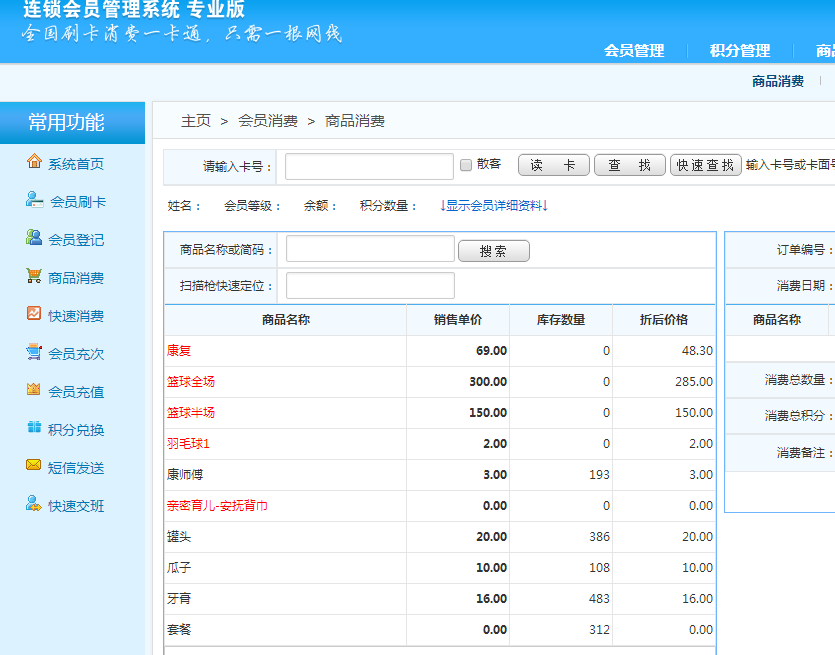Go to 主页 in the breadcrumb

pyautogui.click(x=196, y=121)
